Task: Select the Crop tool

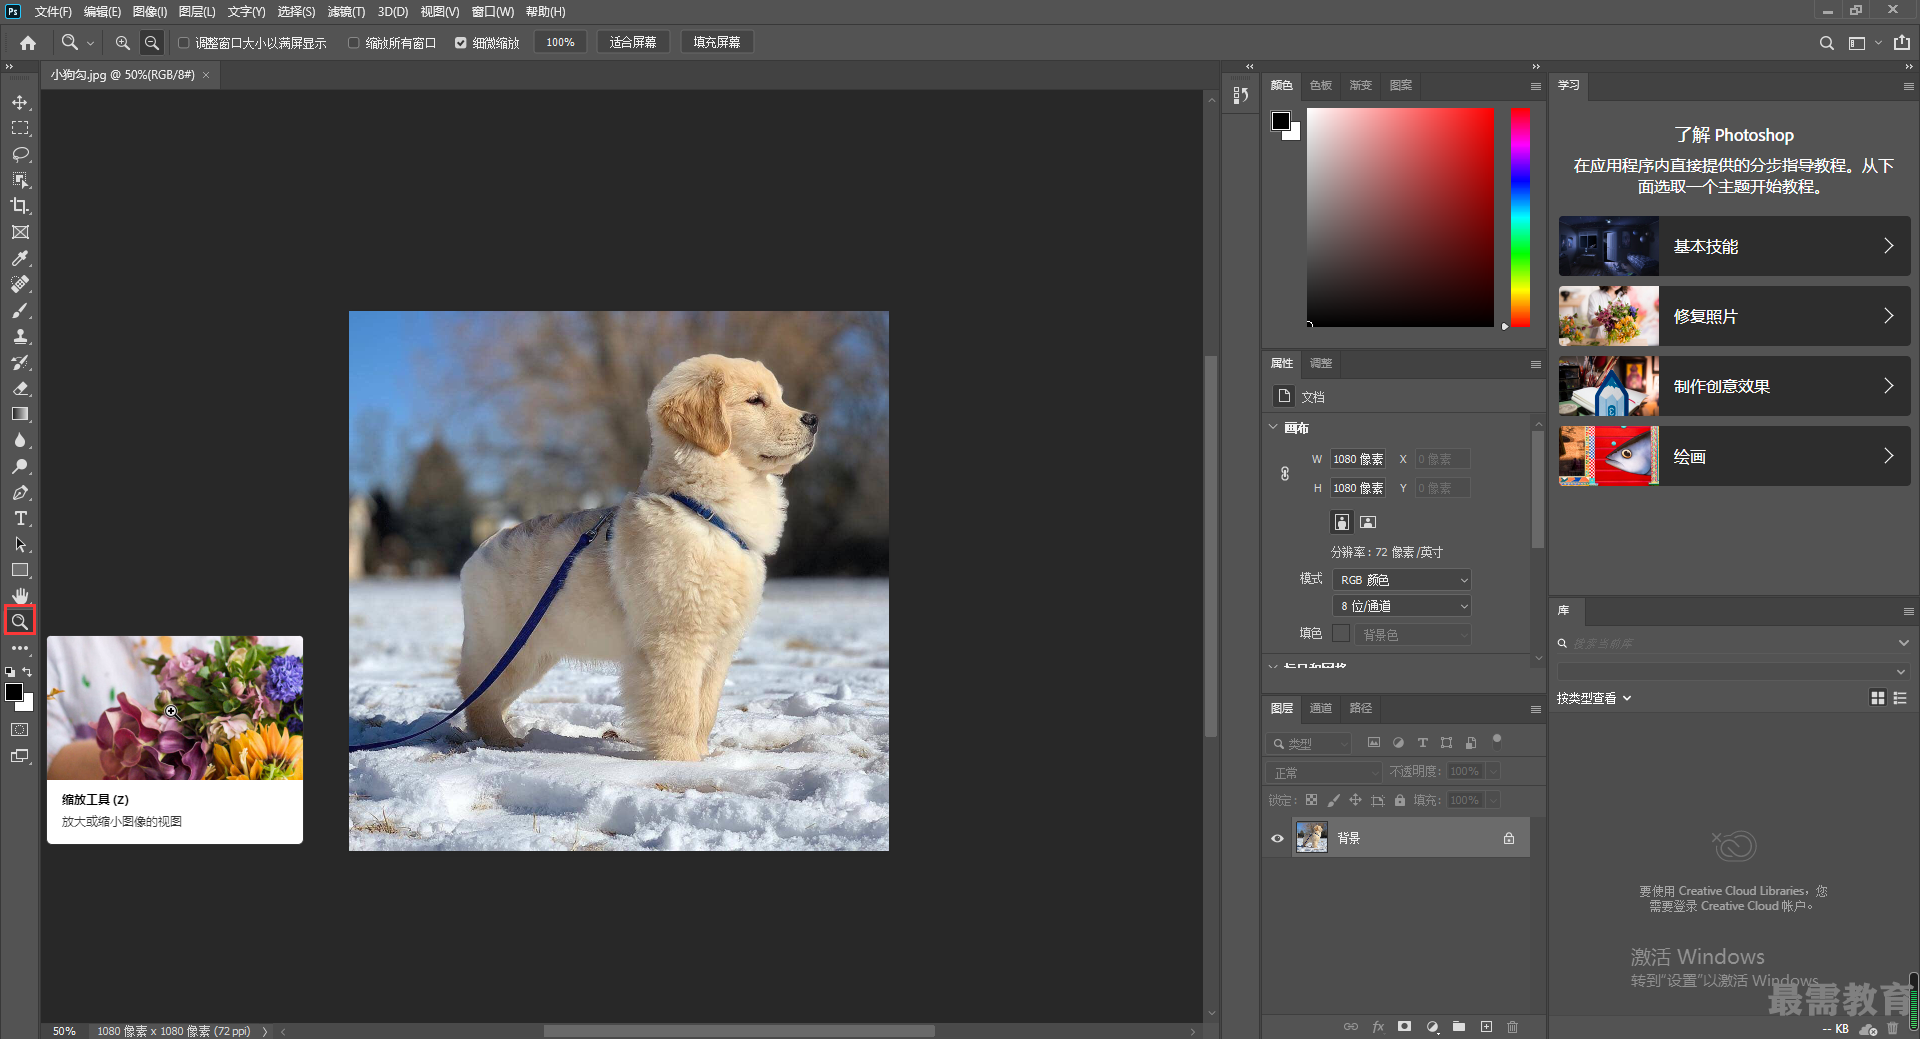Action: (x=20, y=206)
